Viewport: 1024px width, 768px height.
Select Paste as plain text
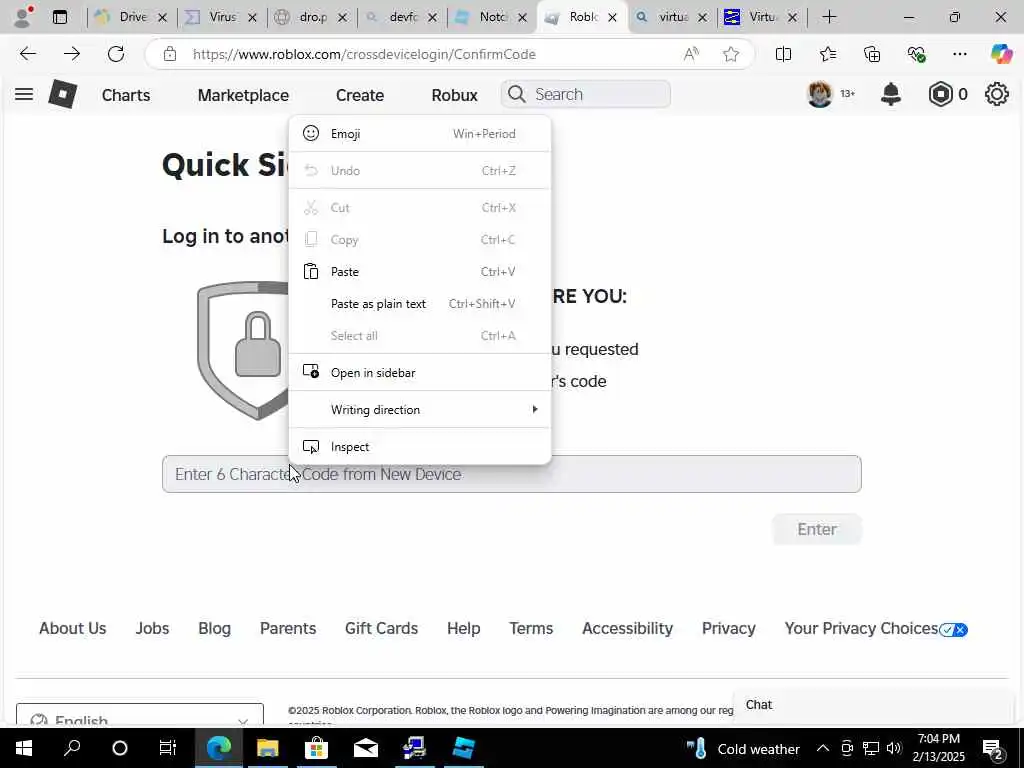pos(419,304)
